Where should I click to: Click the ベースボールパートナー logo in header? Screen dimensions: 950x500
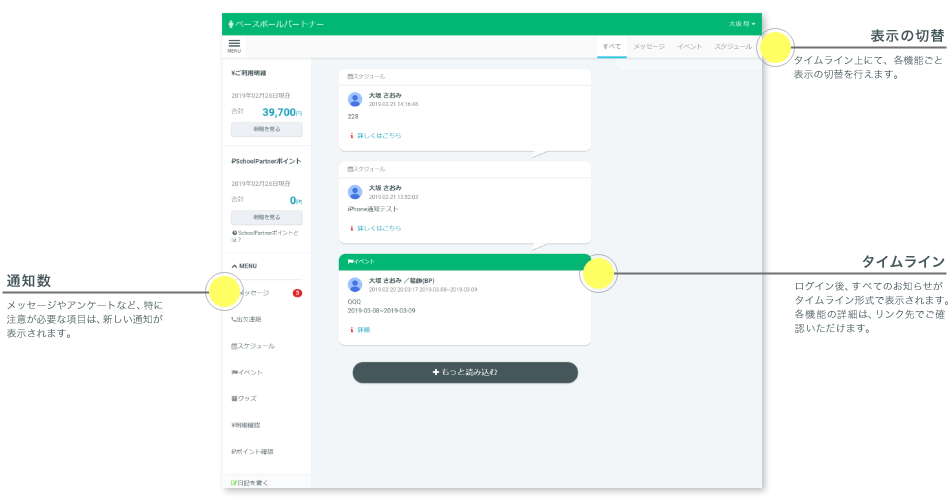point(276,23)
